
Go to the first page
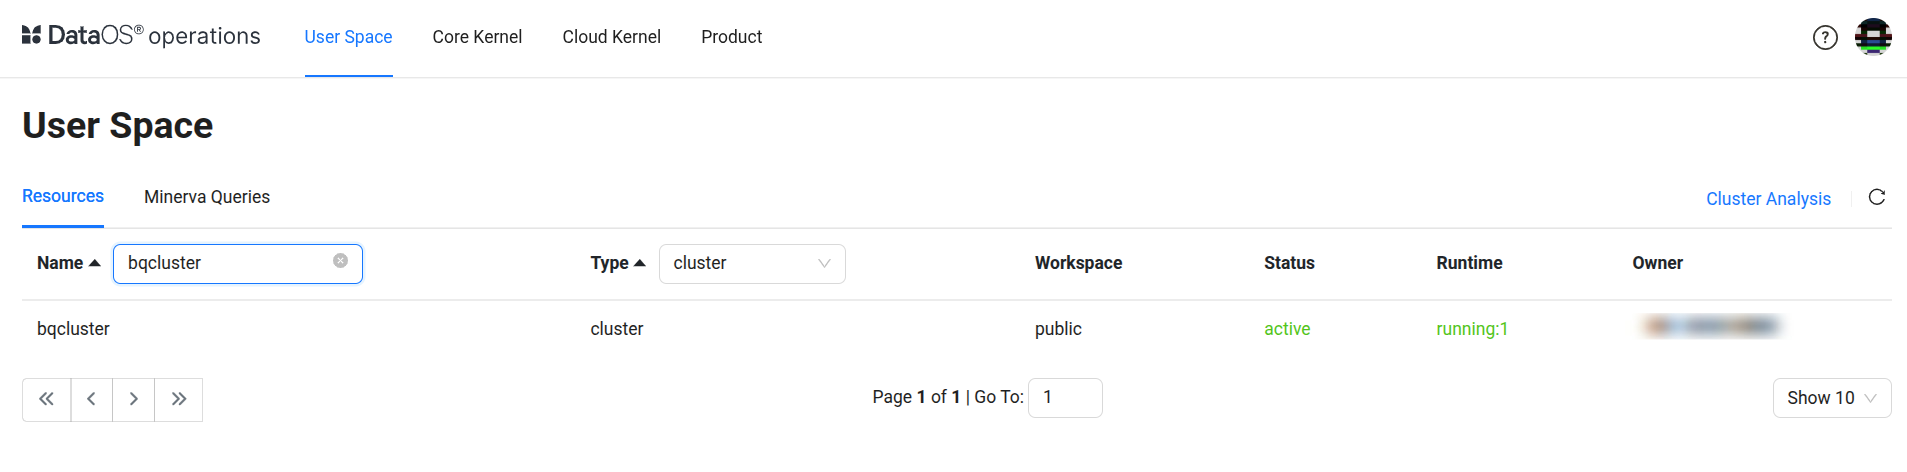47,399
